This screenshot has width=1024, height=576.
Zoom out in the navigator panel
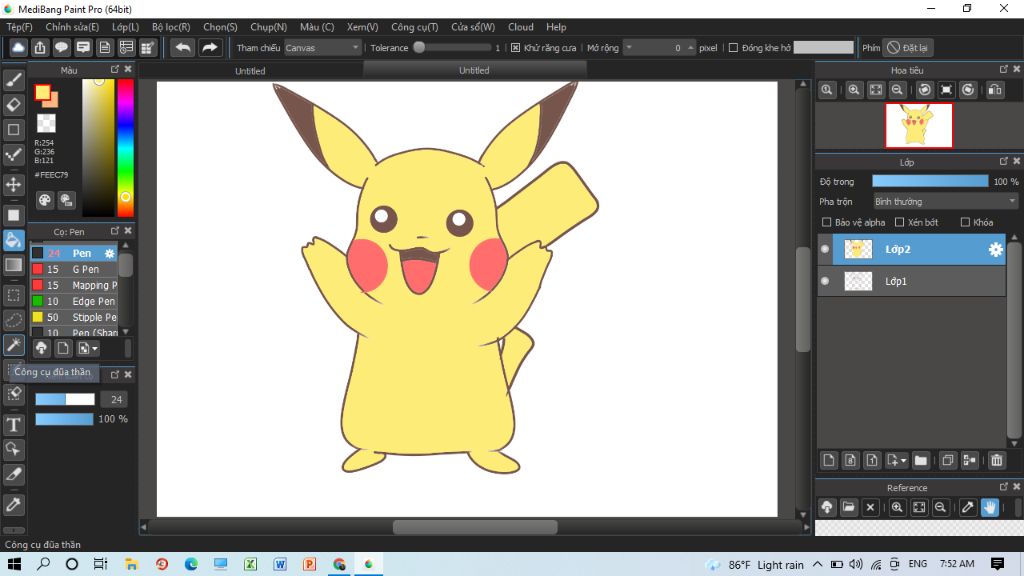[x=897, y=90]
